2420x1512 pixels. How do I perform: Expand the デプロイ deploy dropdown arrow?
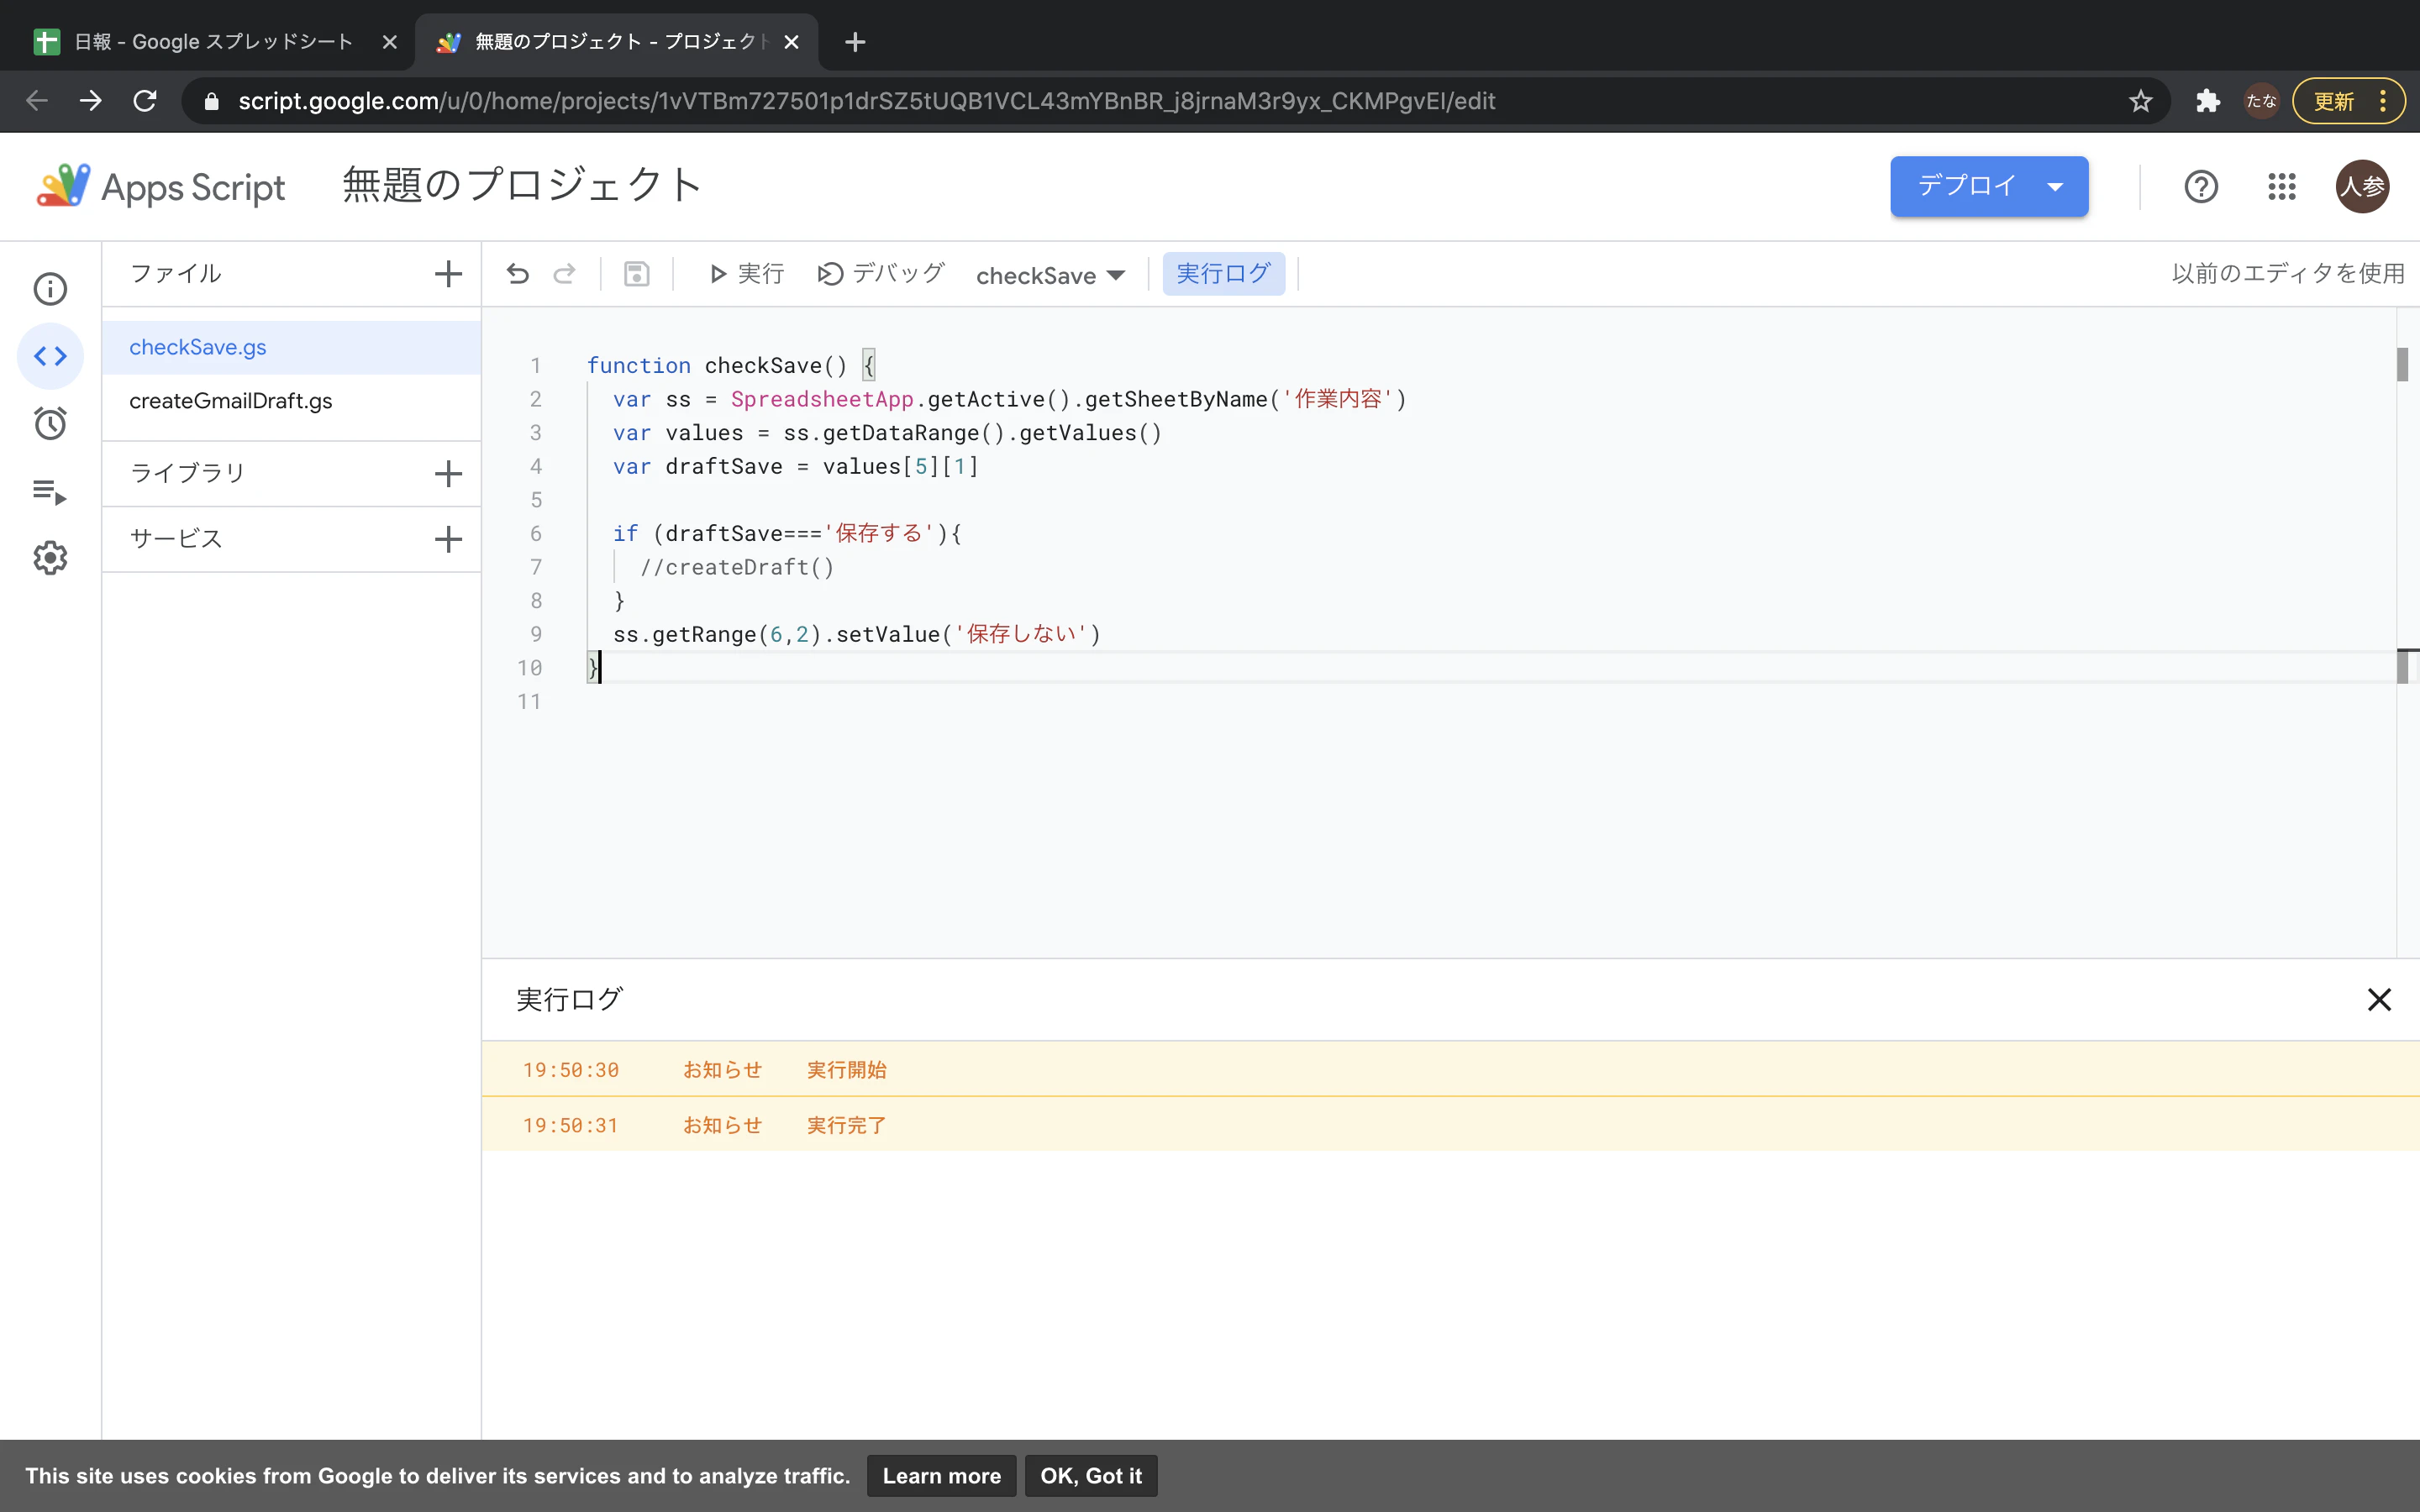[x=2056, y=186]
